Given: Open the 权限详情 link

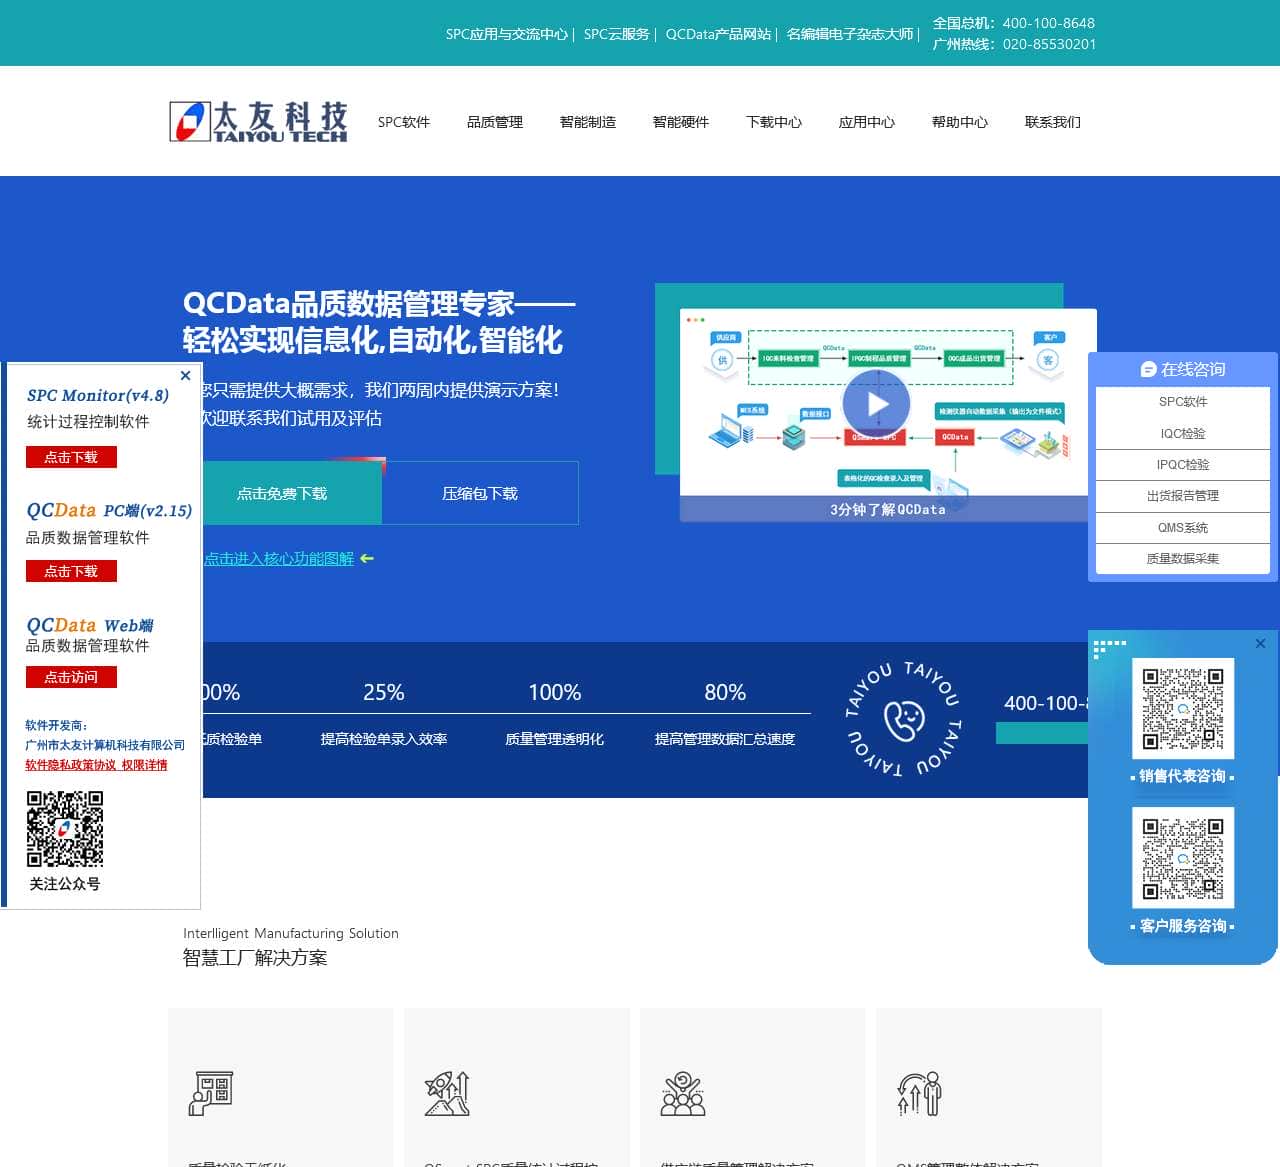Looking at the screenshot, I should [x=145, y=765].
